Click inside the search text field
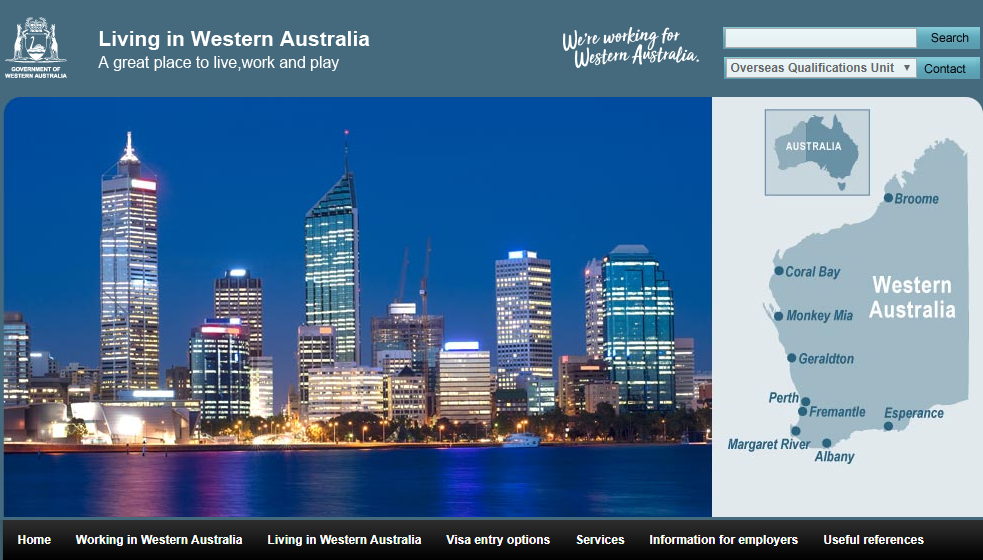Screen dimensions: 983x560 point(820,38)
